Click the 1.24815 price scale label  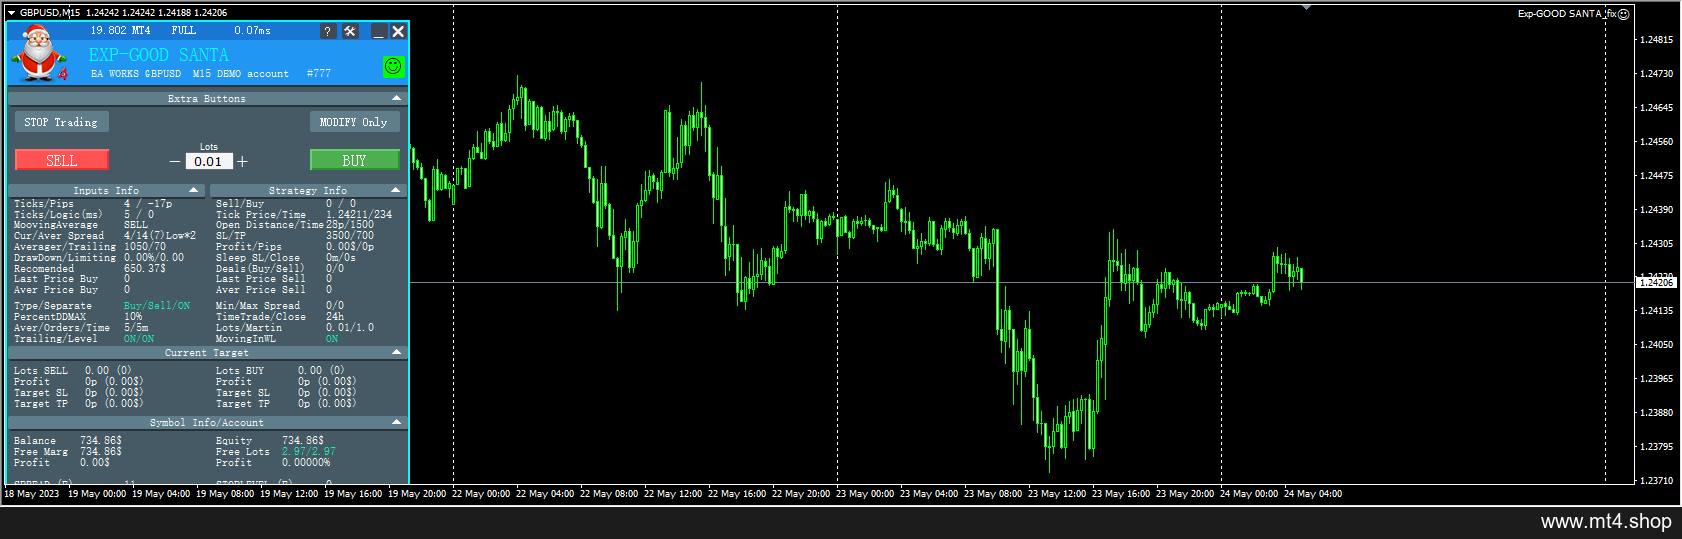(1656, 40)
